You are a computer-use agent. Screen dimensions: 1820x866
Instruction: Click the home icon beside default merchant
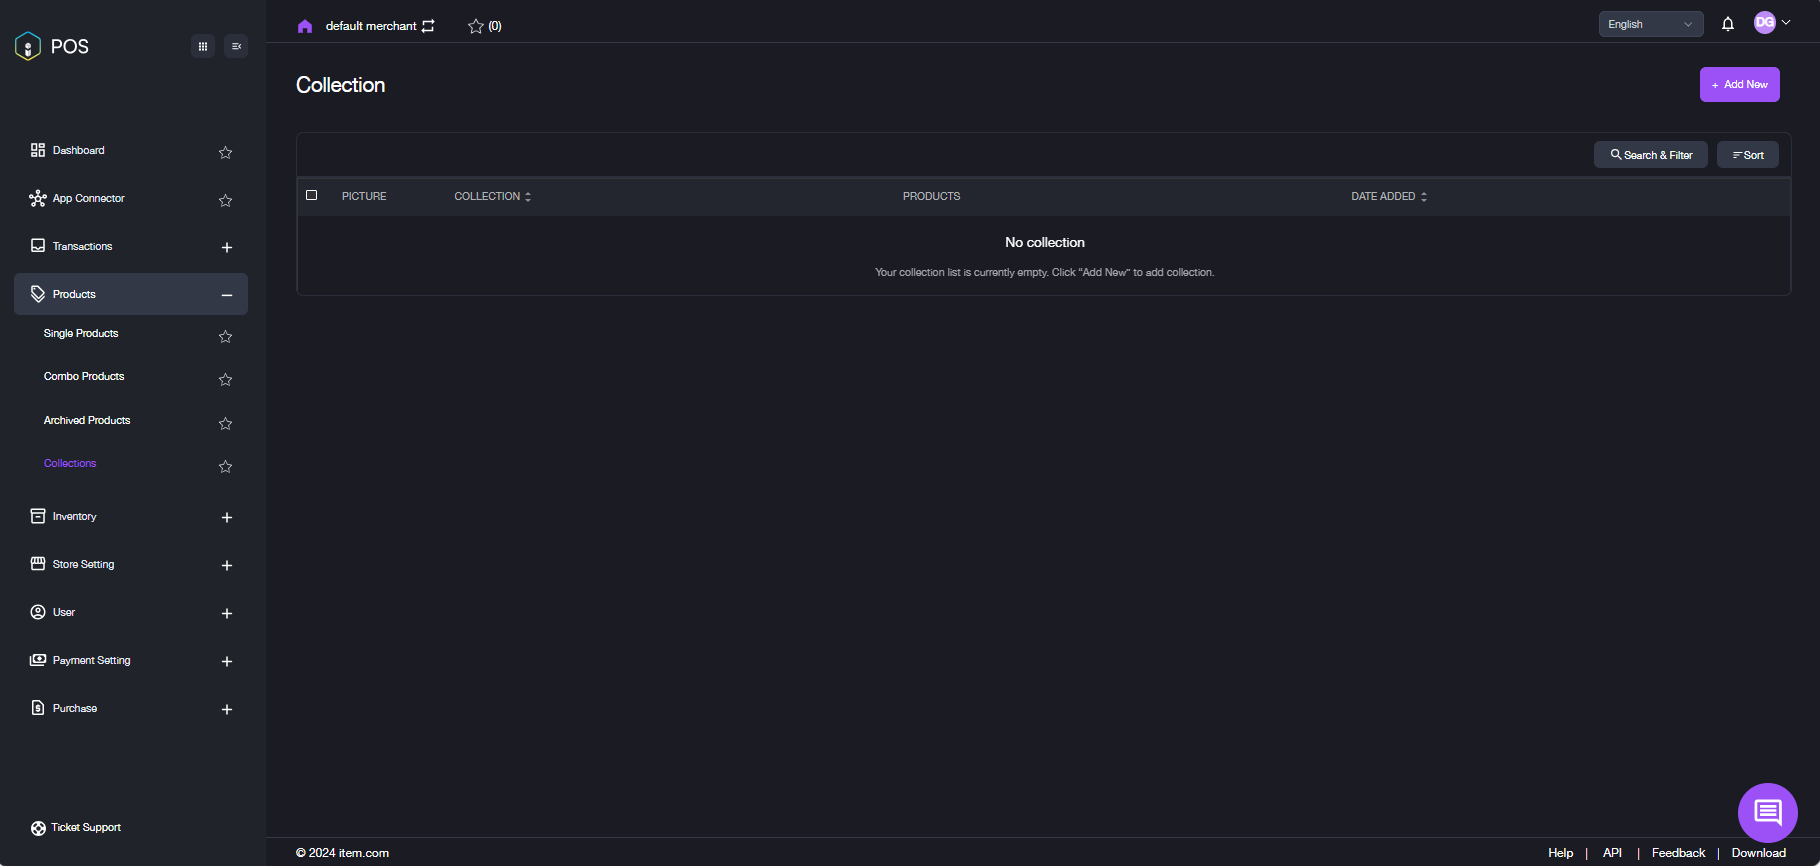305,26
